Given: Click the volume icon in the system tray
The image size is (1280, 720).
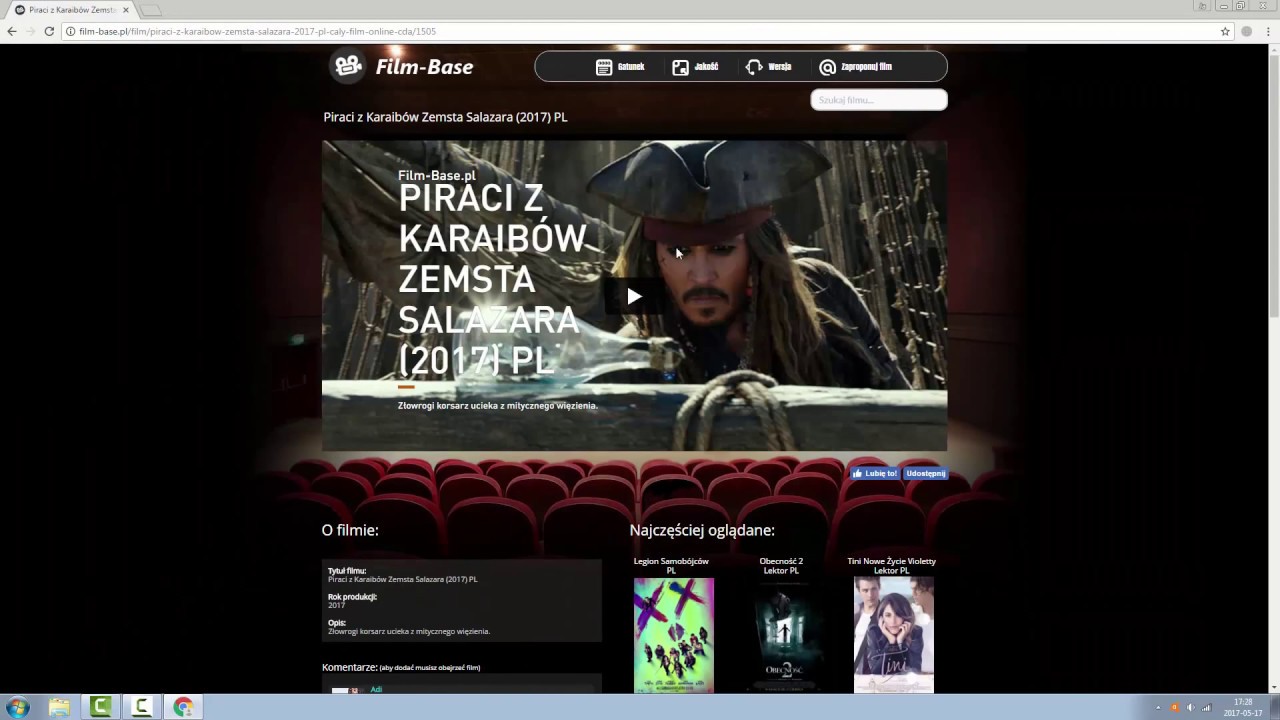Looking at the screenshot, I should (1190, 707).
